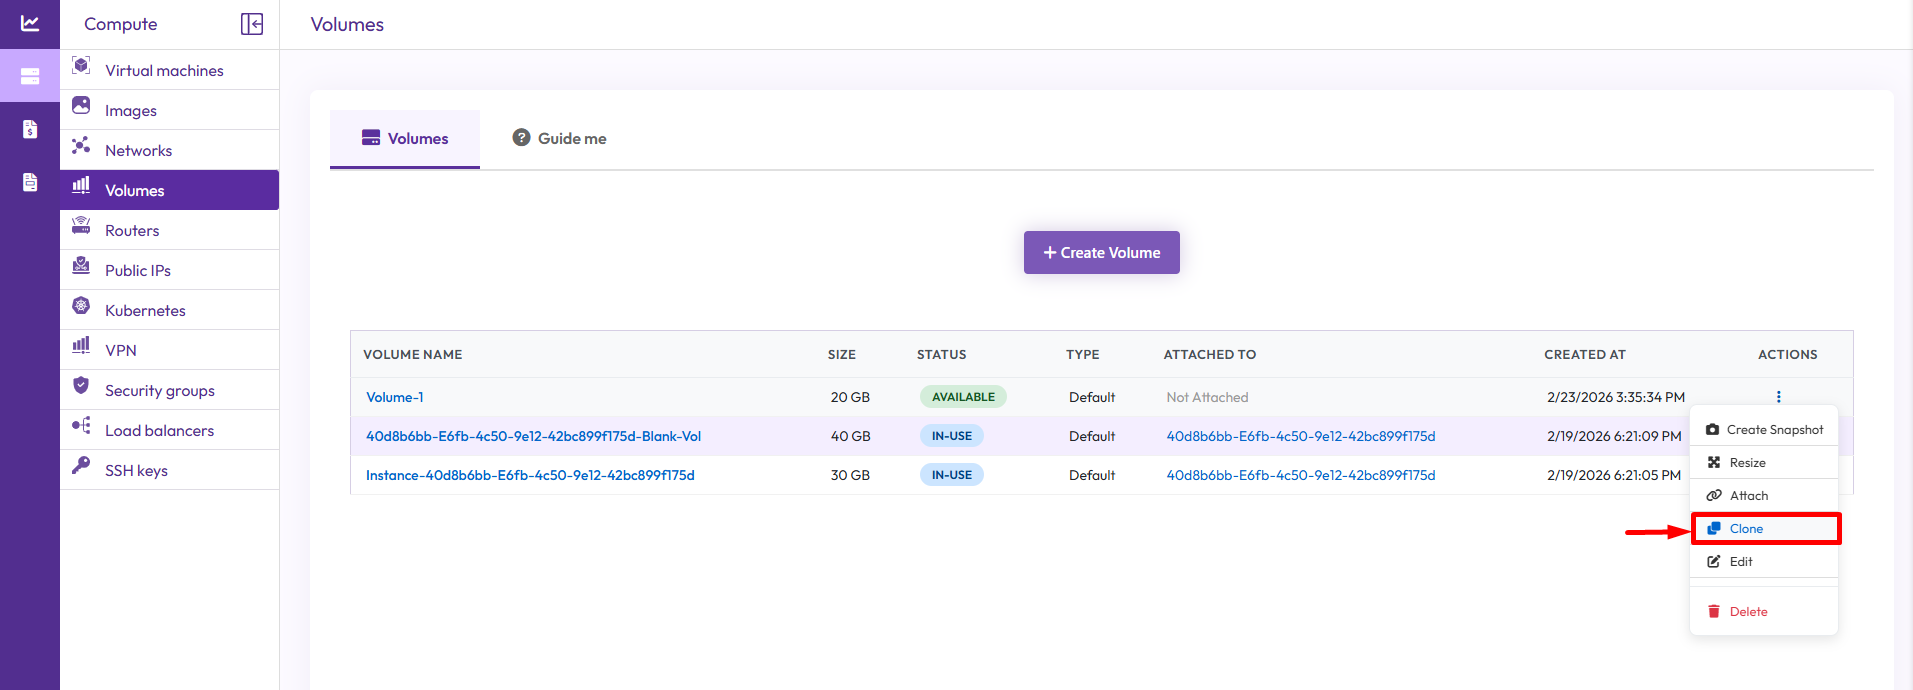Open the Load balancers page

[x=159, y=430]
